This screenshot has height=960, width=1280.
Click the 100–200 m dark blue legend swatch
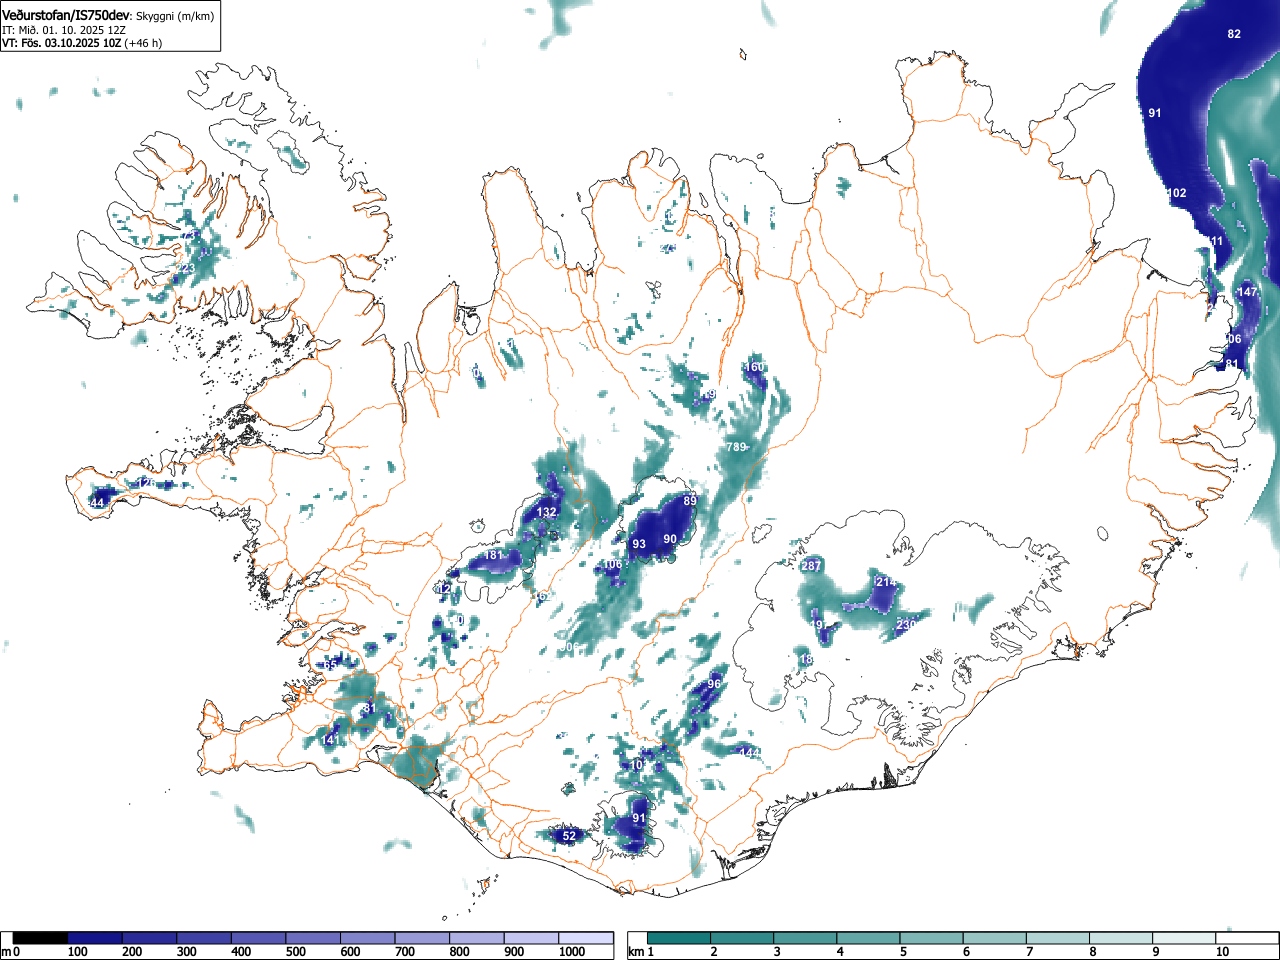95,938
